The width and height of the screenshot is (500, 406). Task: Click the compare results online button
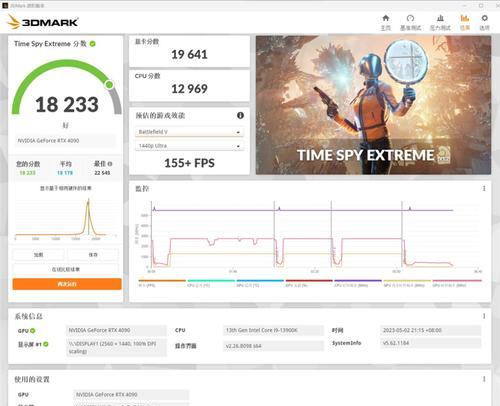[x=66, y=269]
